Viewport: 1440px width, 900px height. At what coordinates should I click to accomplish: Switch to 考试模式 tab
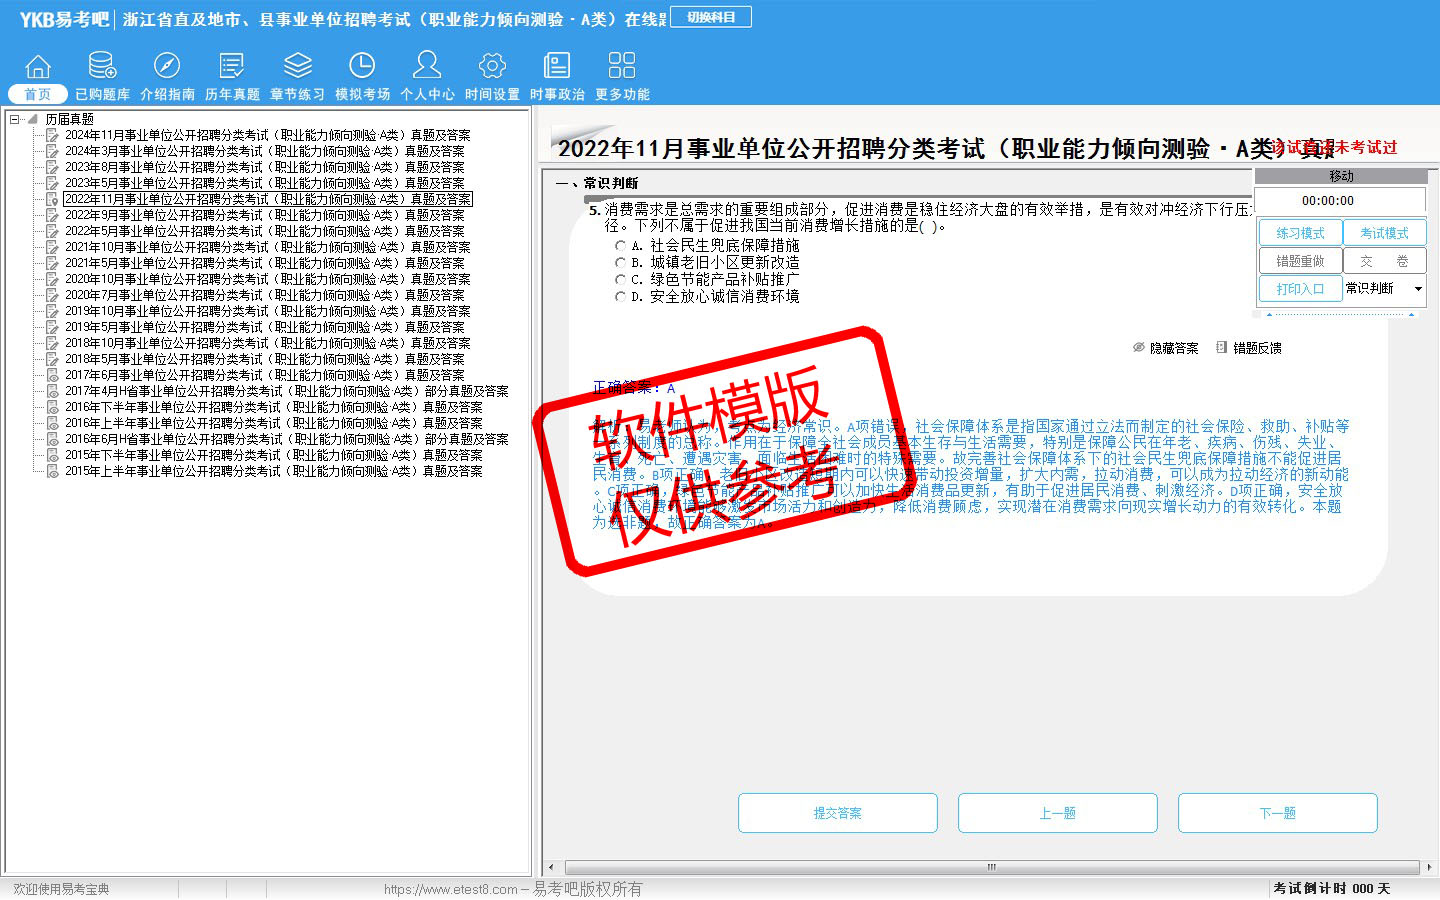(x=1384, y=233)
